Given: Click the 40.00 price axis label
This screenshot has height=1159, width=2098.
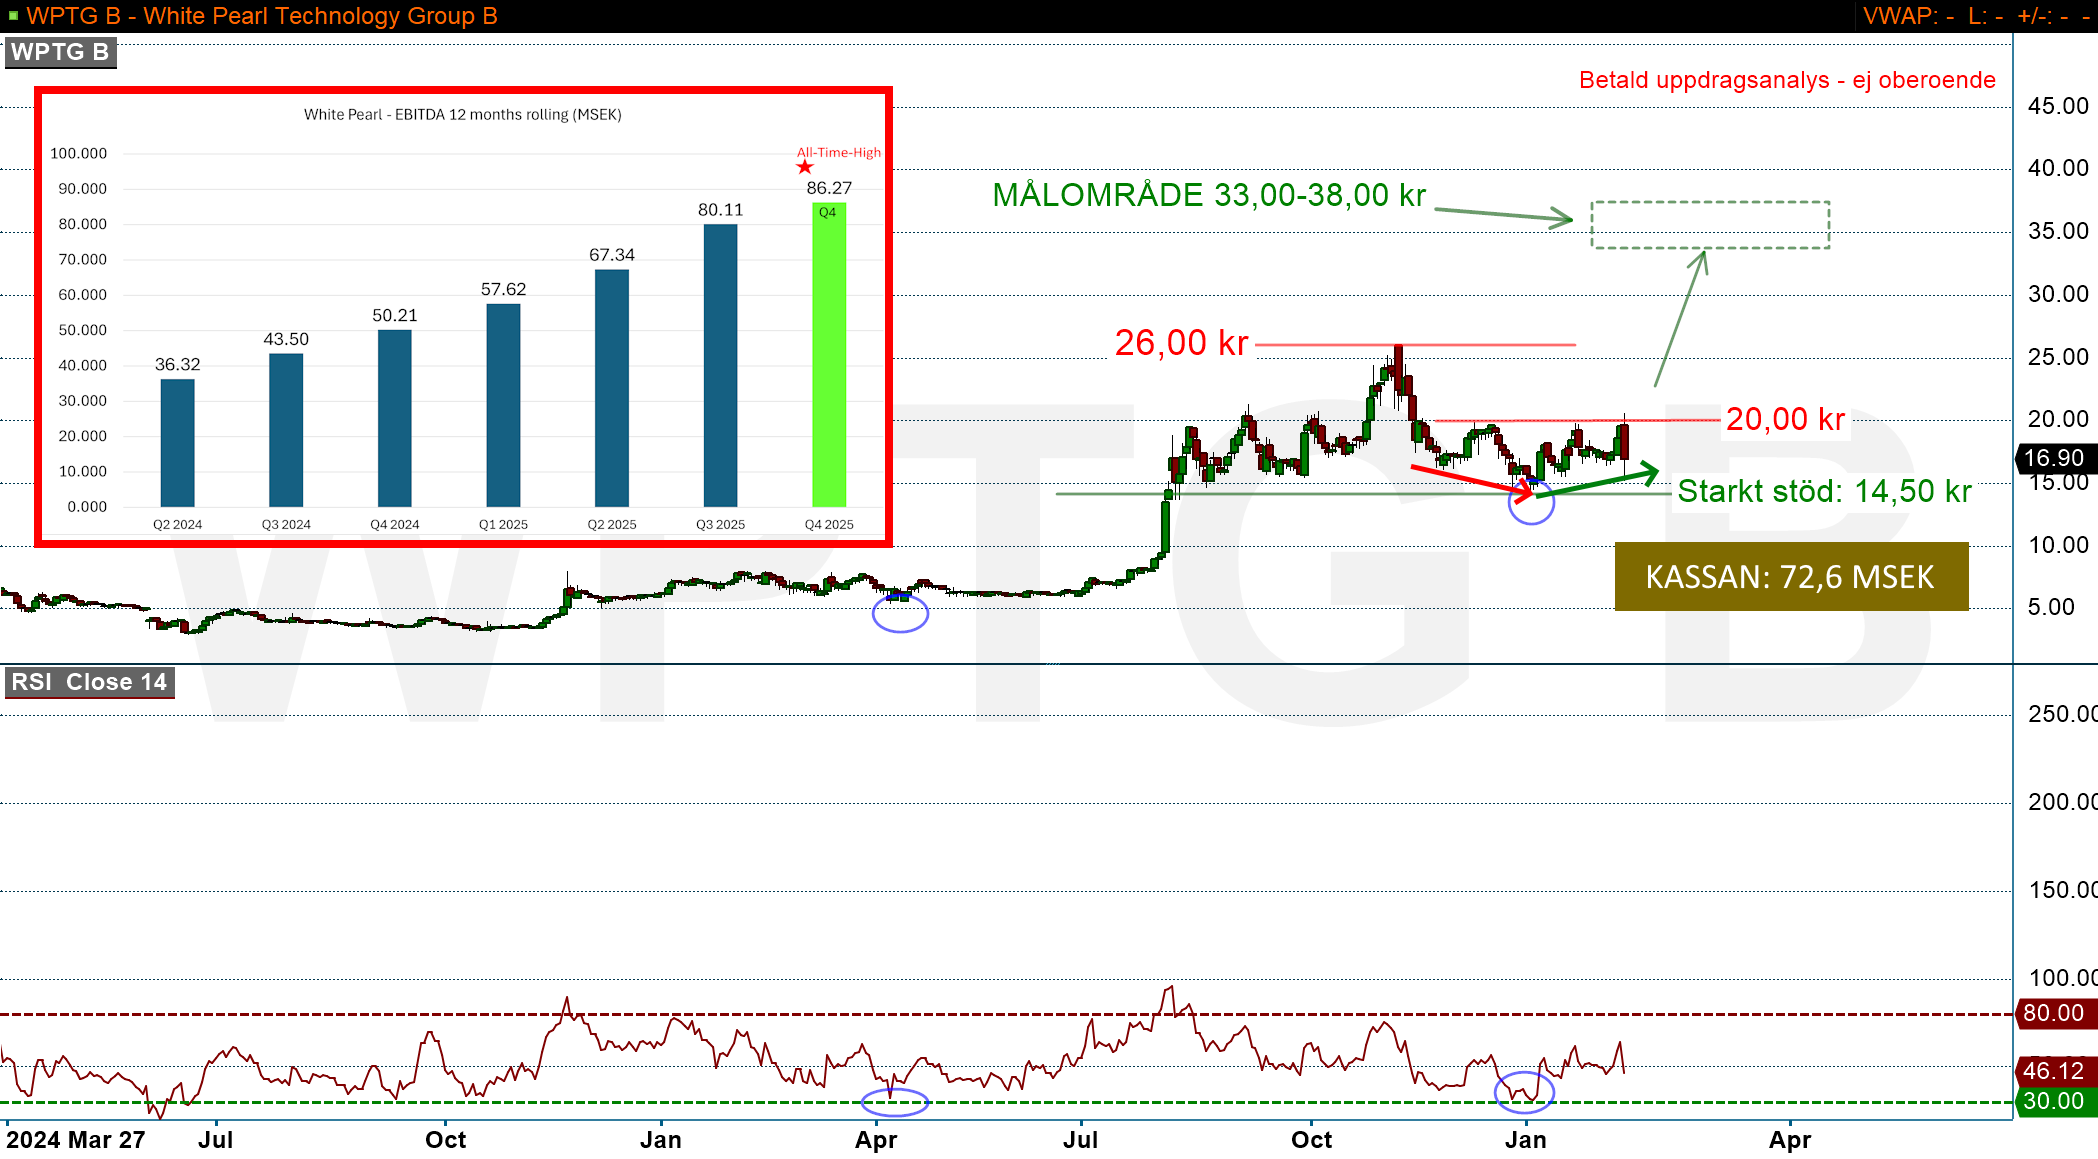Looking at the screenshot, I should tap(2058, 168).
